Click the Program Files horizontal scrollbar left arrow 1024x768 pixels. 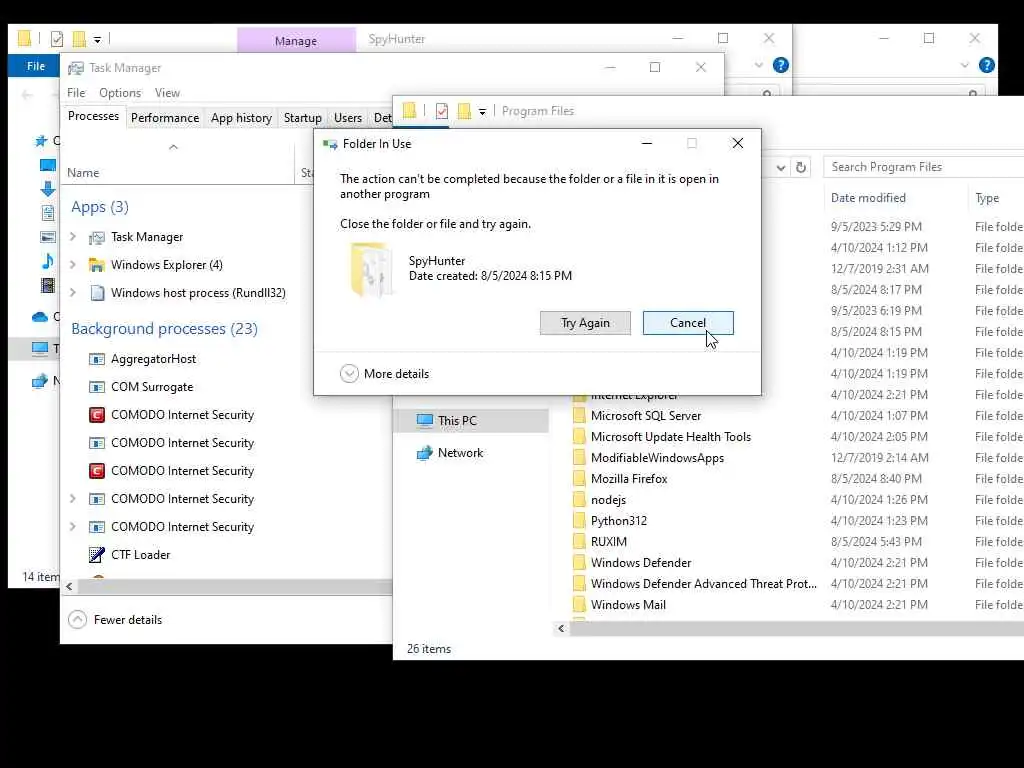click(562, 628)
